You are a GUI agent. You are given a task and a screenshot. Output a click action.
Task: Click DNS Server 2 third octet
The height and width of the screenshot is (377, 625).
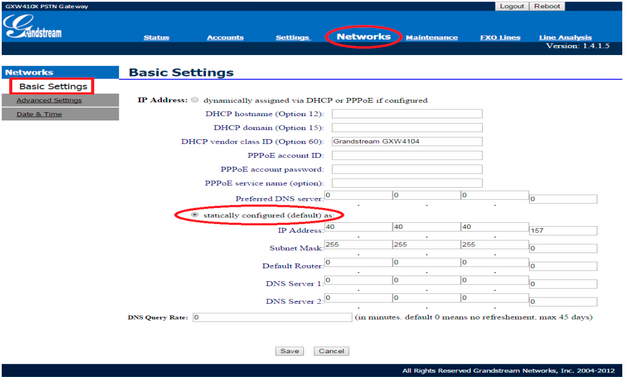(x=494, y=298)
